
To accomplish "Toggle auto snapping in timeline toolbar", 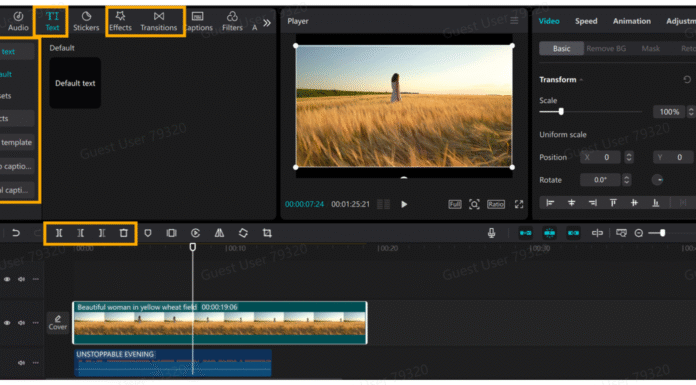I will (550, 233).
